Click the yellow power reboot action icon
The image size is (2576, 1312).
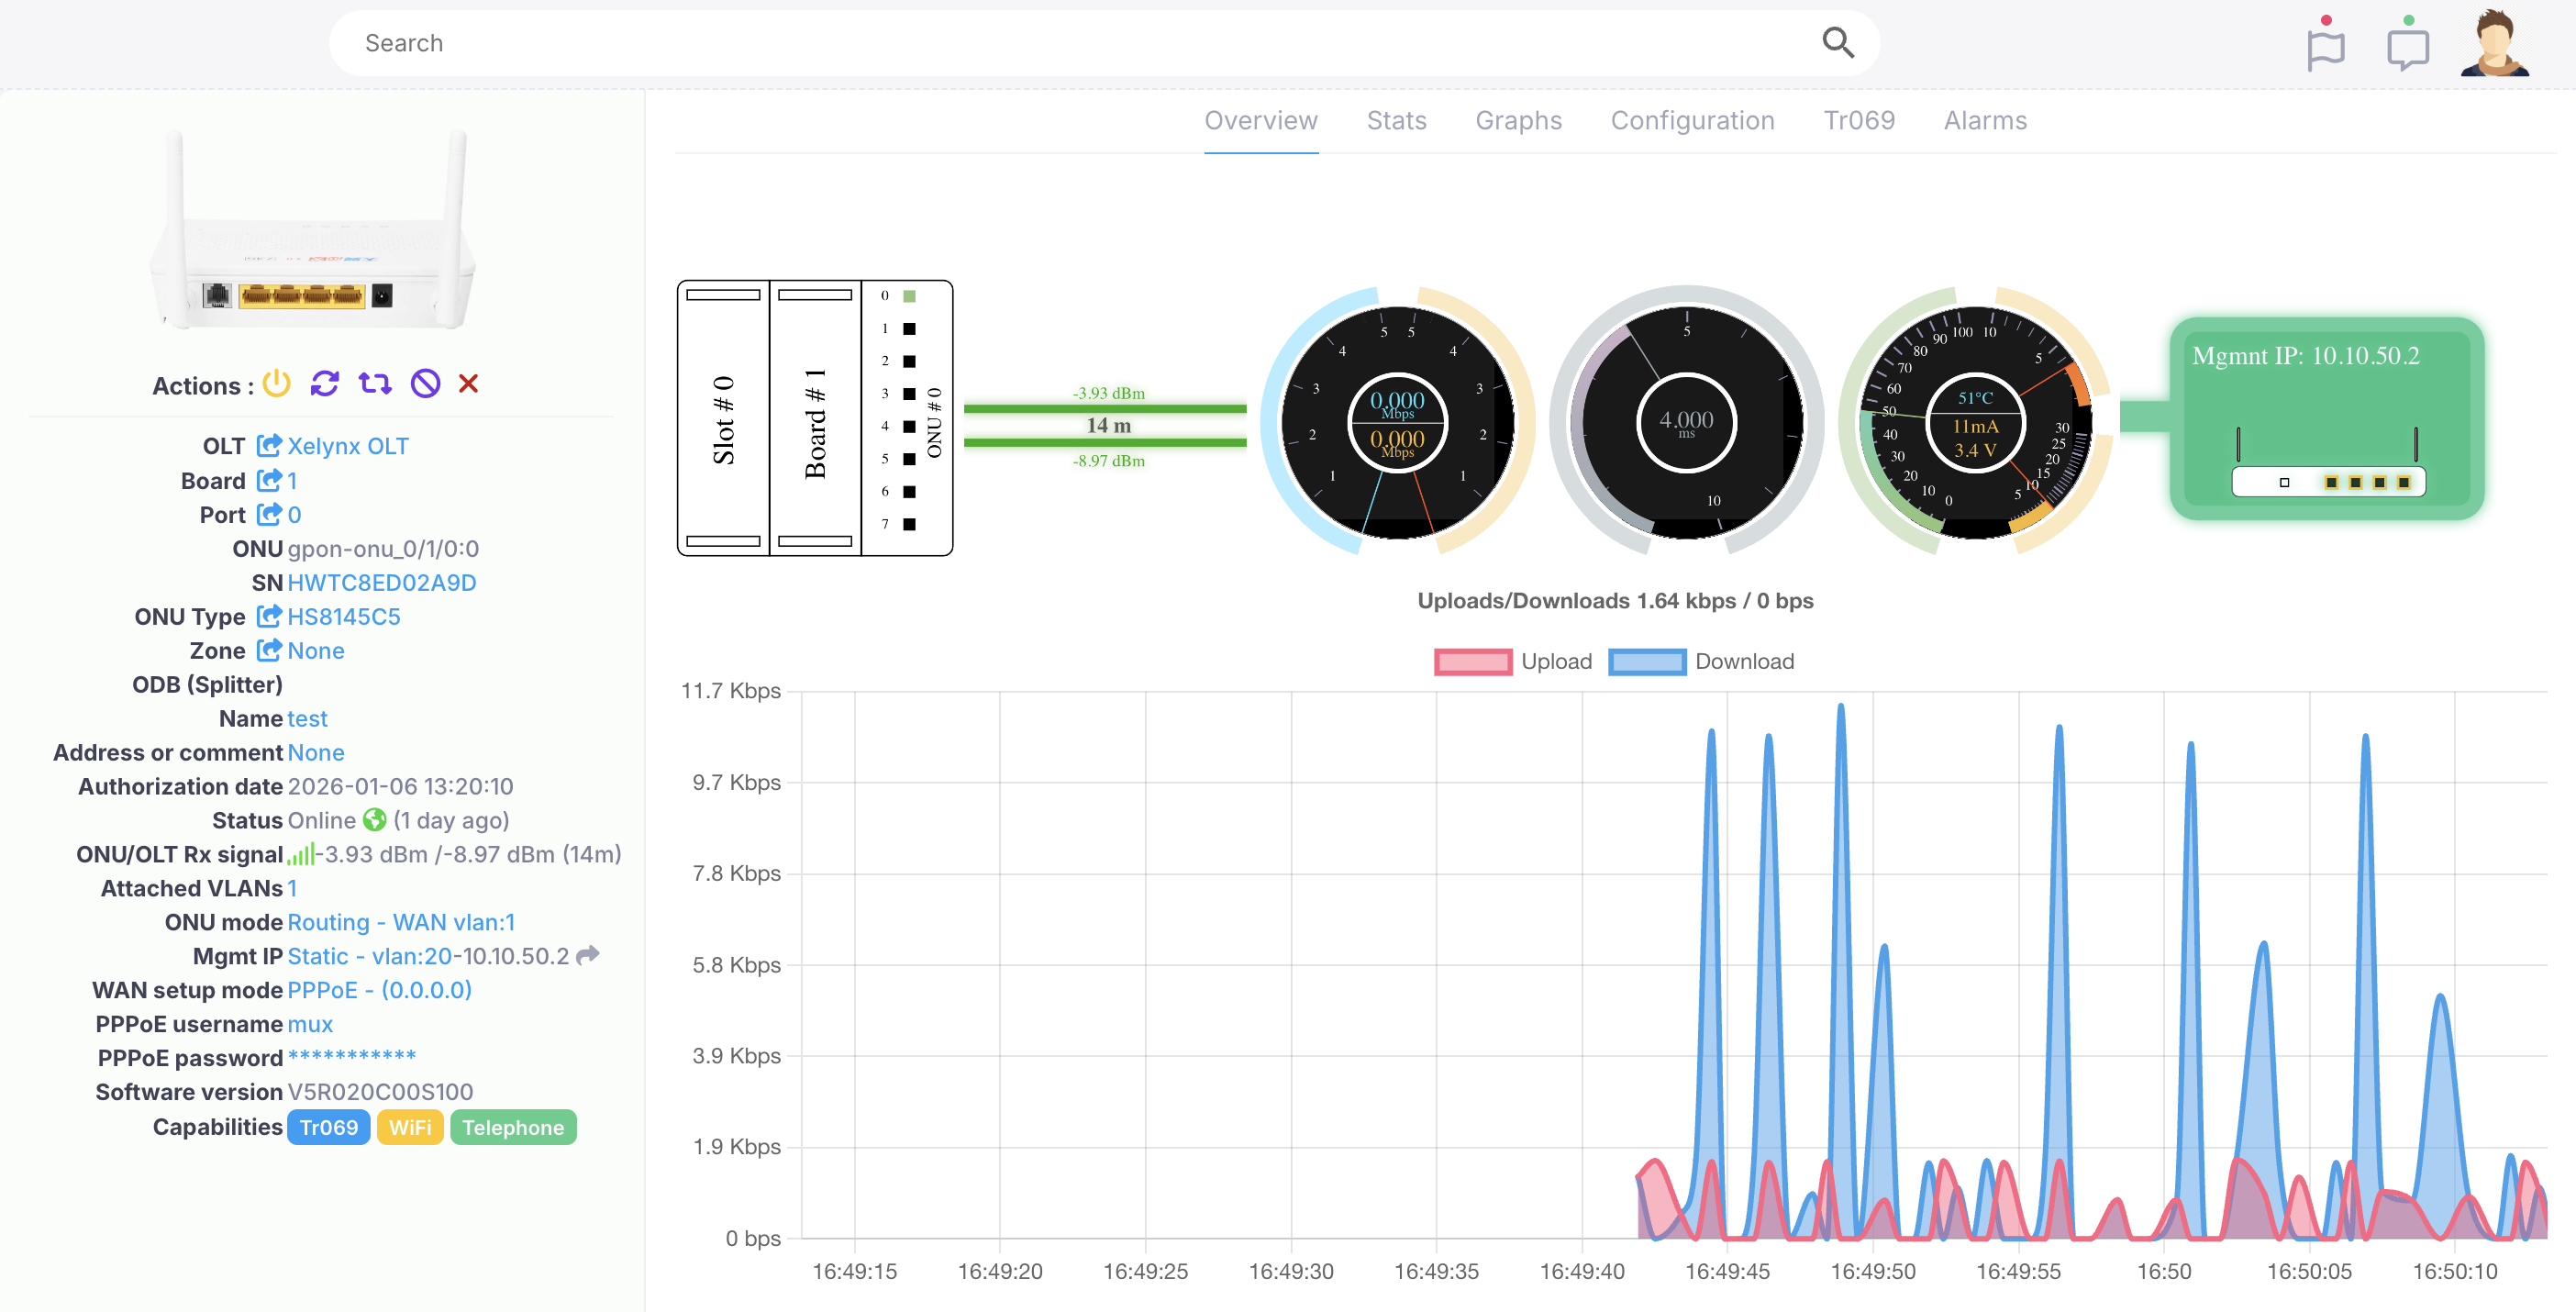(x=276, y=384)
